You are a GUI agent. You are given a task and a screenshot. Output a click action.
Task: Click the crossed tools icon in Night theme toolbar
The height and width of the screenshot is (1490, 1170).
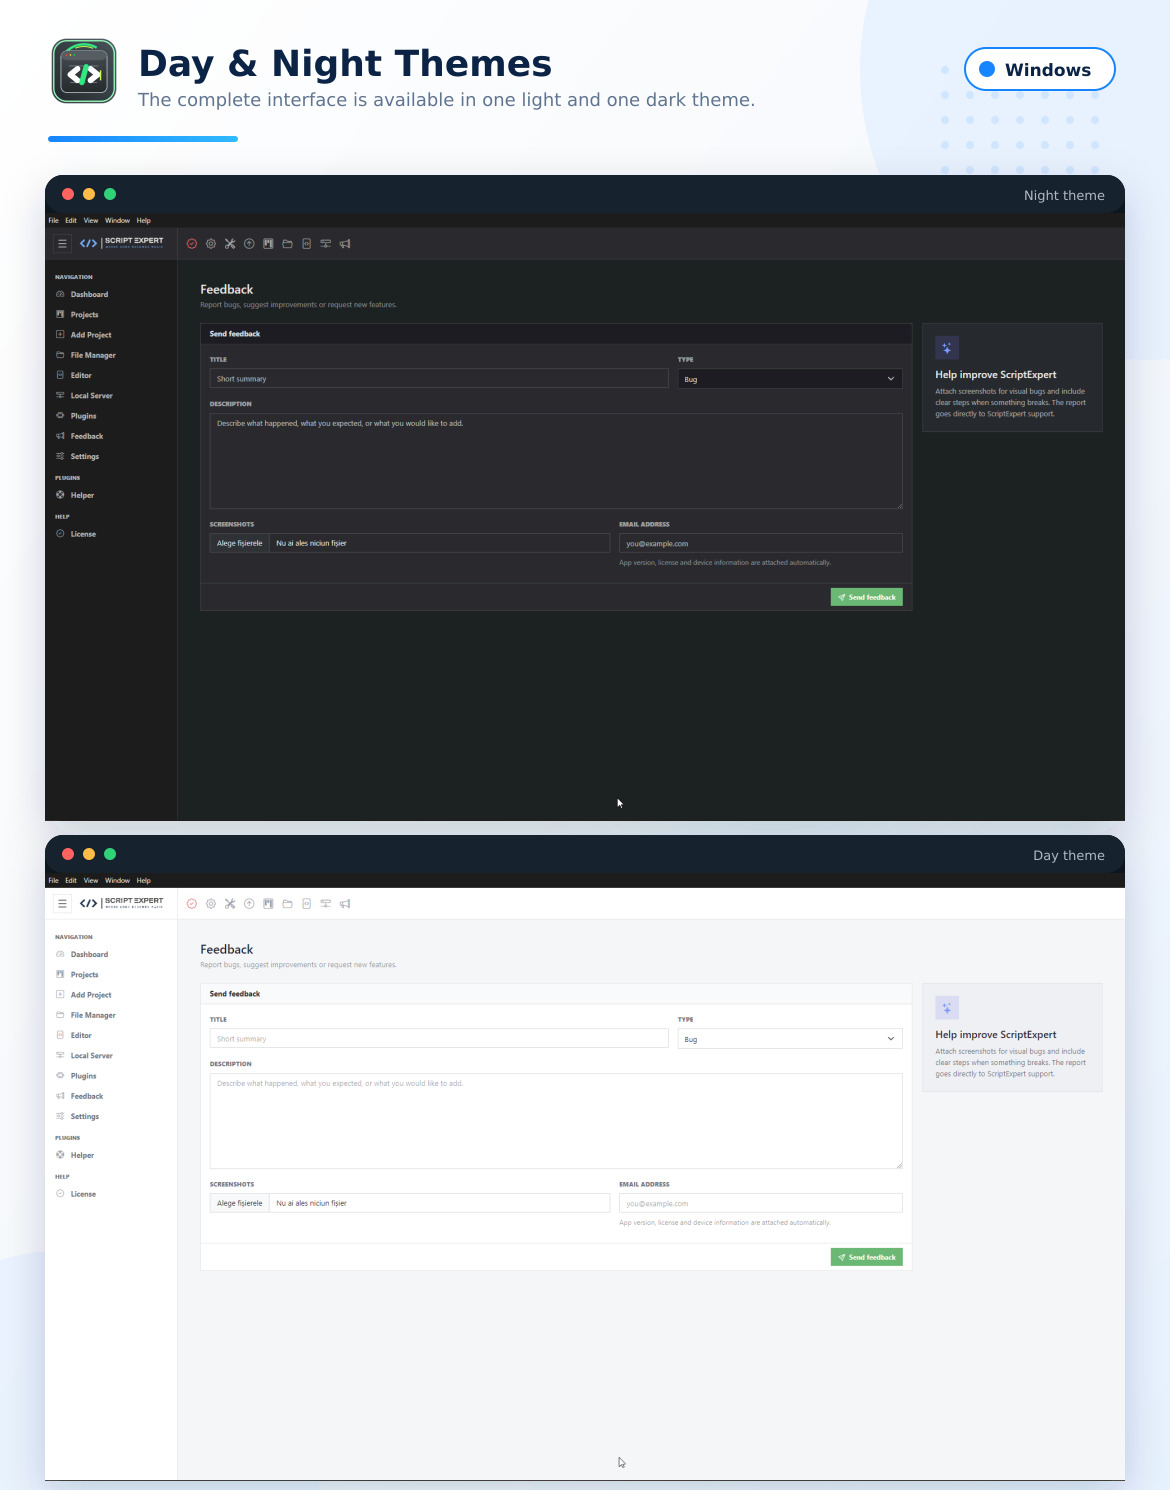230,244
